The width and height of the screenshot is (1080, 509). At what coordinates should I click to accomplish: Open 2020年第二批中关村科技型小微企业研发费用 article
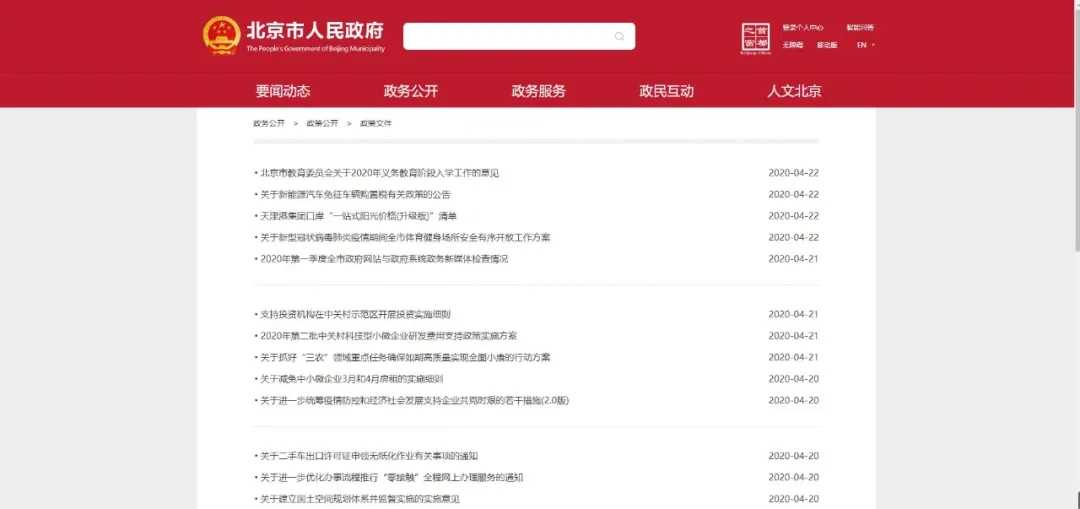388,335
